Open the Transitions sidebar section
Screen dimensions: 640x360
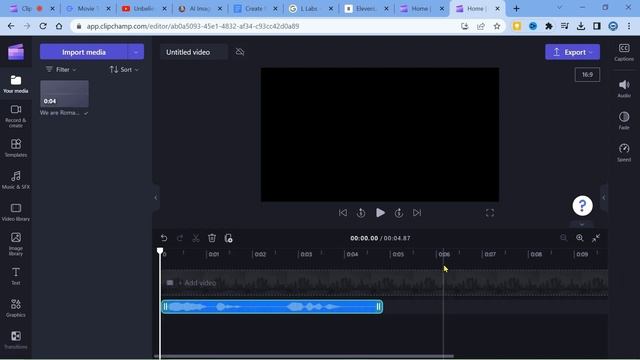(16, 340)
